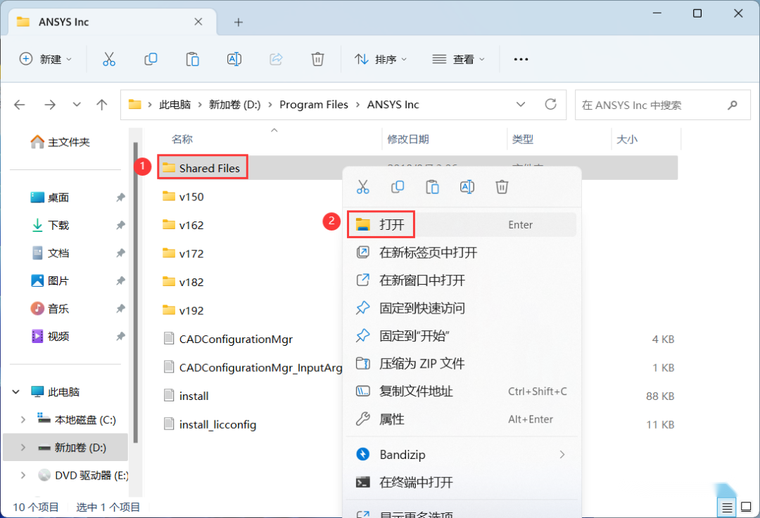Open a new tab with the plus button
Image resolution: width=760 pixels, height=518 pixels.
point(238,22)
